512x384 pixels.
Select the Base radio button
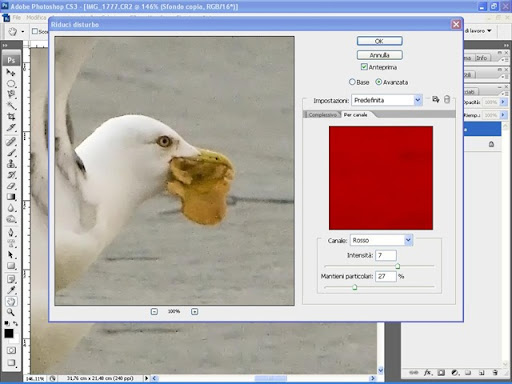pos(352,82)
